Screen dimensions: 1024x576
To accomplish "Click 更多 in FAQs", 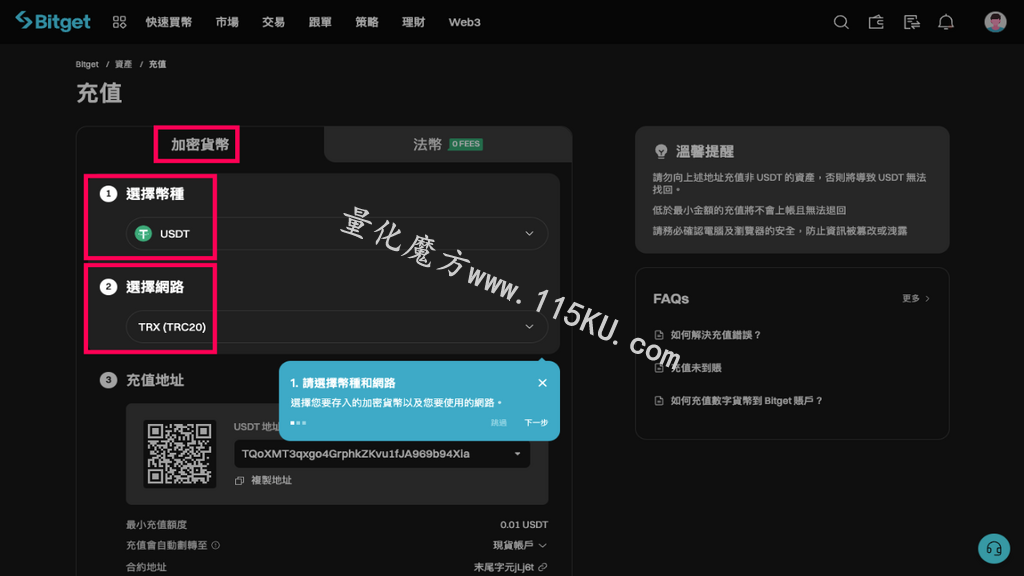I will tap(916, 298).
